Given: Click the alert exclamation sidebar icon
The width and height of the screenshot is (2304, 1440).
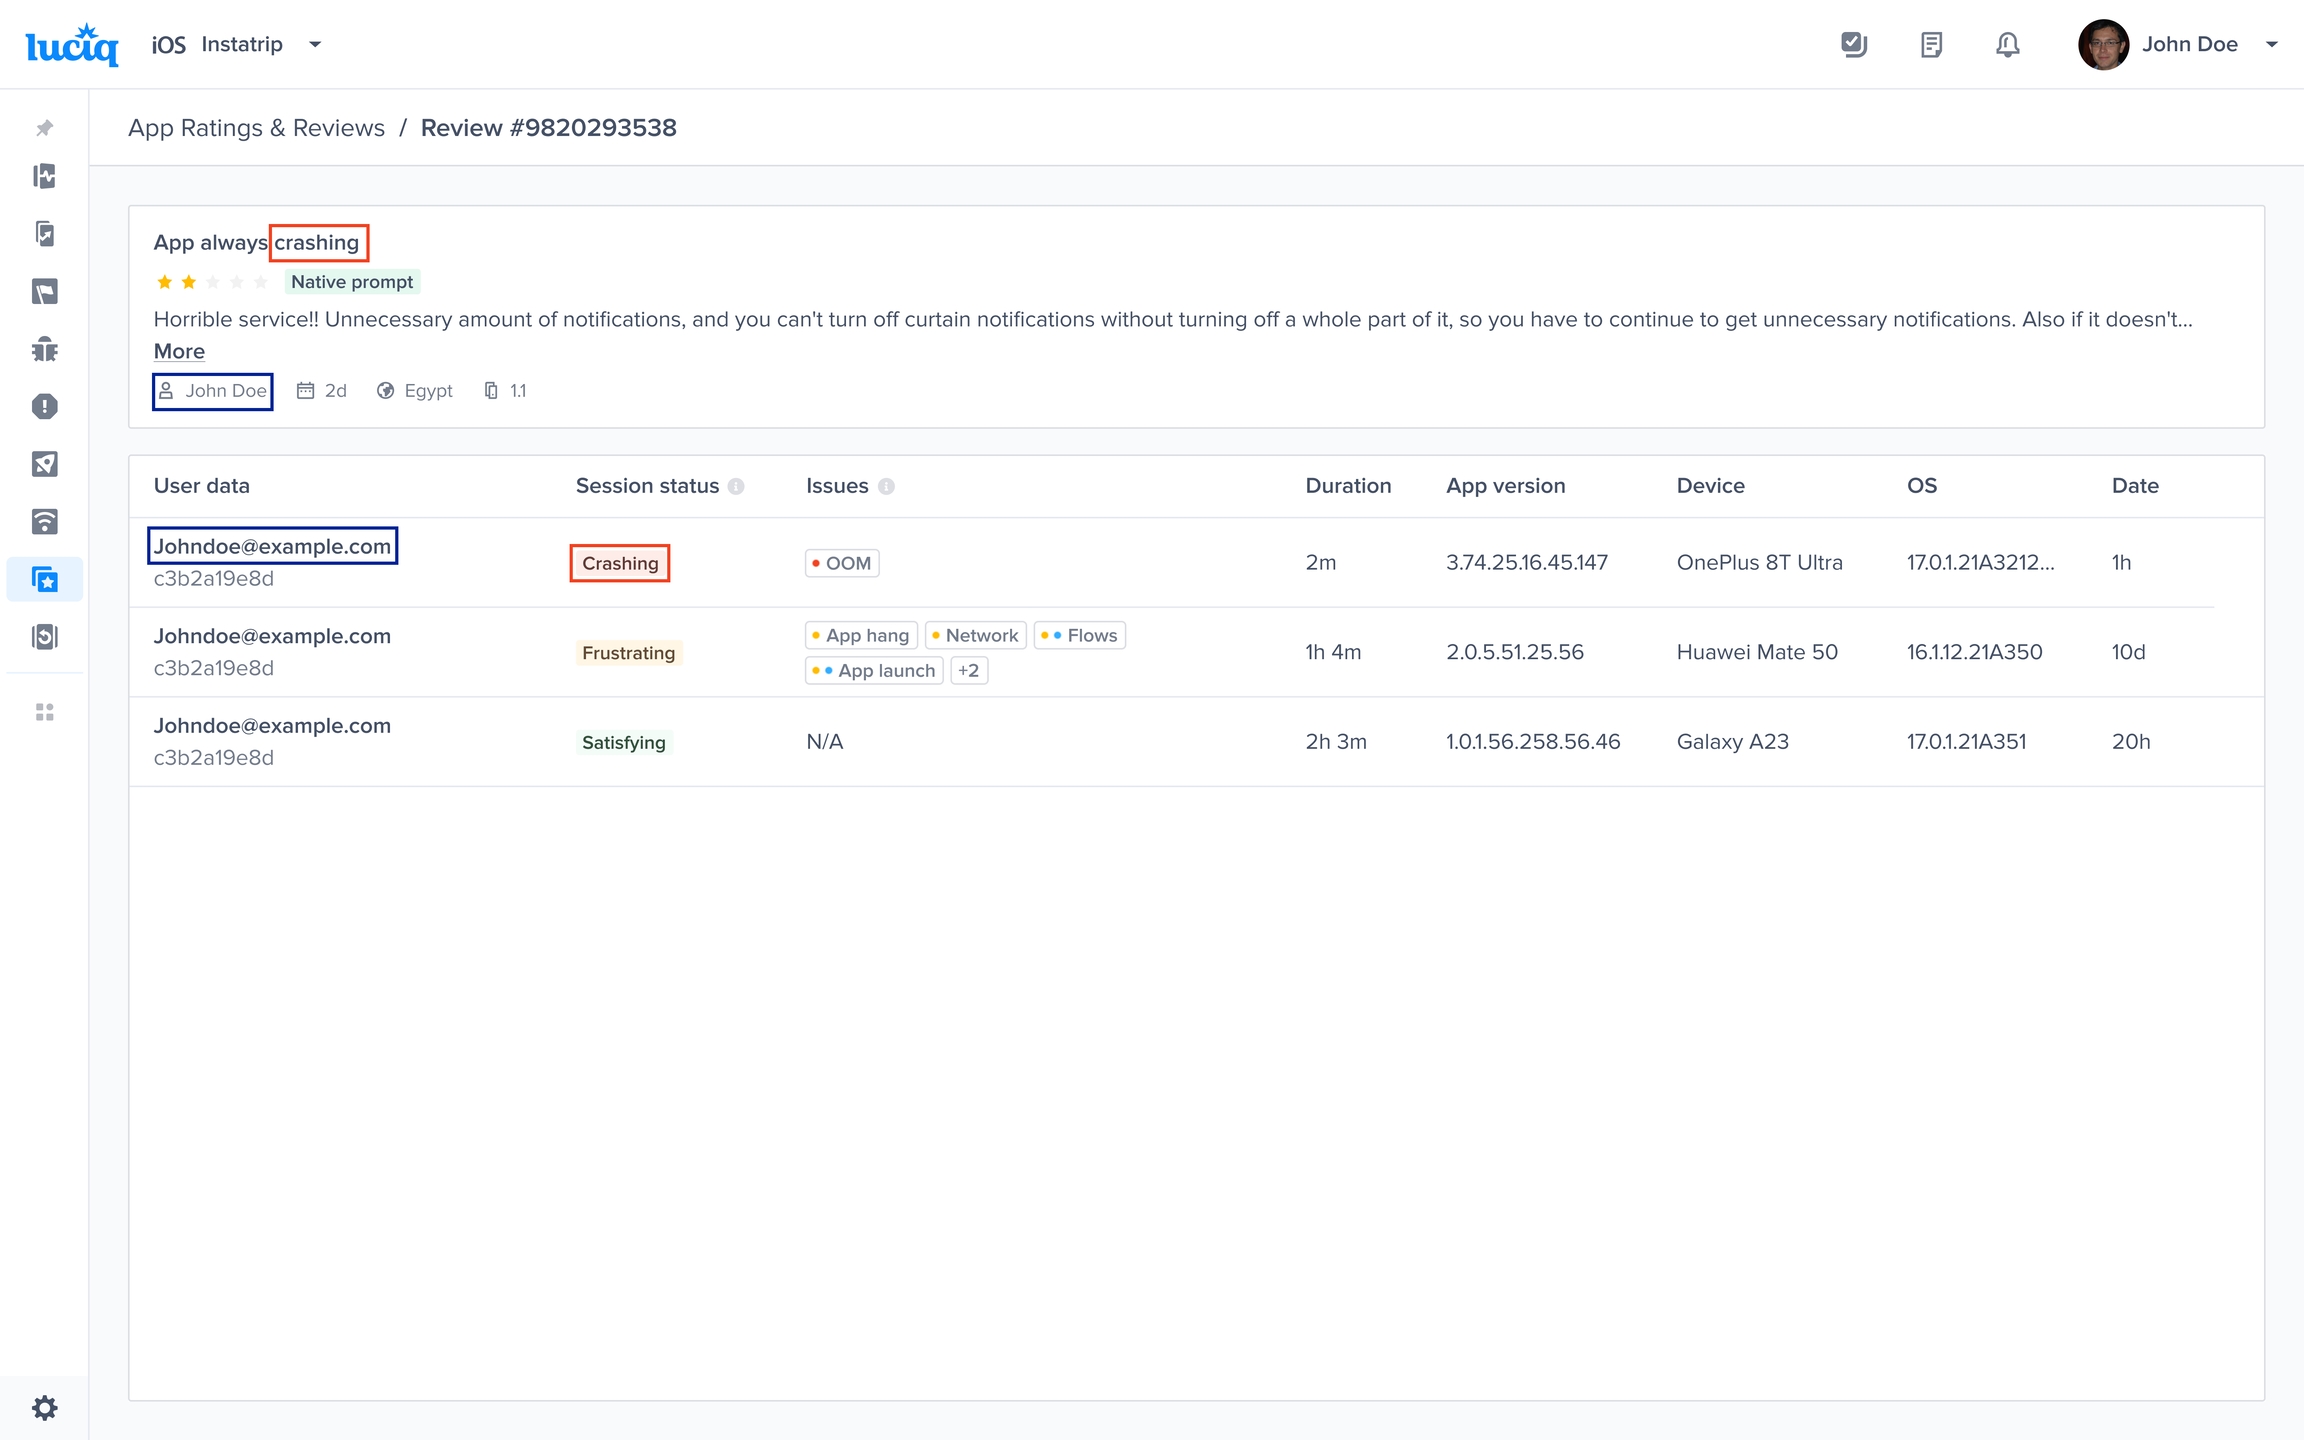Looking at the screenshot, I should pos(44,406).
